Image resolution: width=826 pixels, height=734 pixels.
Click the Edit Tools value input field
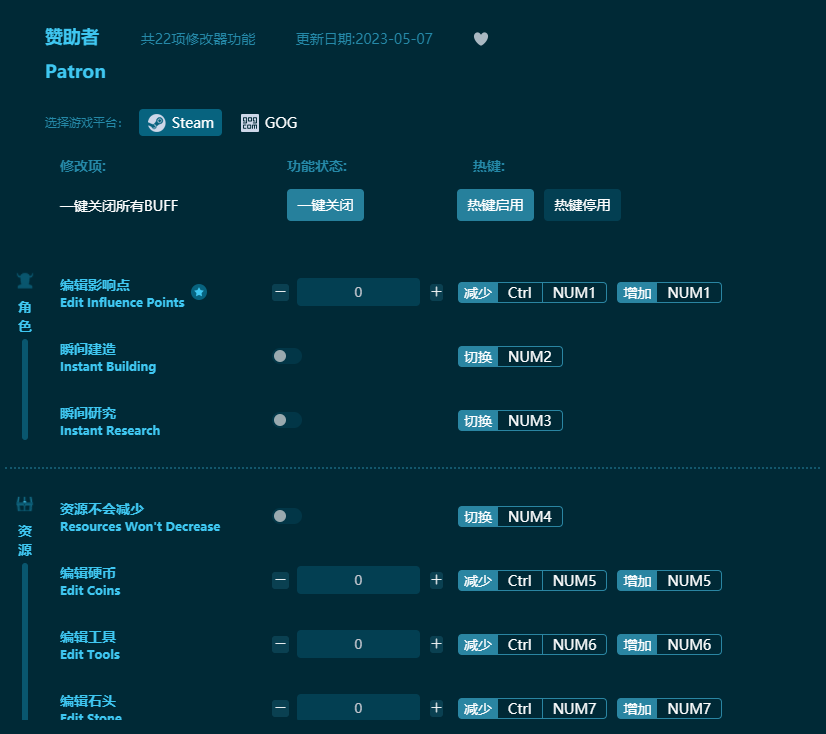(358, 644)
